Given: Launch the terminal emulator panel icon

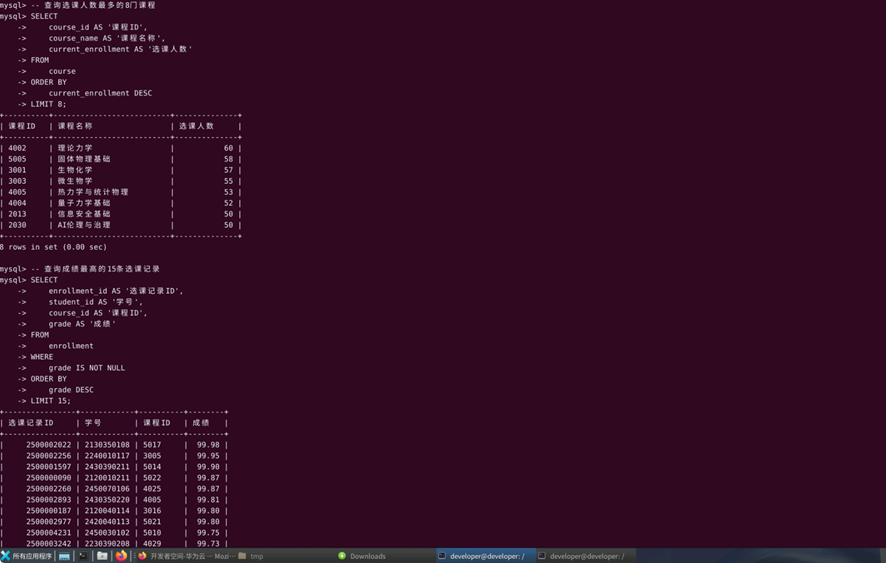Looking at the screenshot, I should point(84,556).
